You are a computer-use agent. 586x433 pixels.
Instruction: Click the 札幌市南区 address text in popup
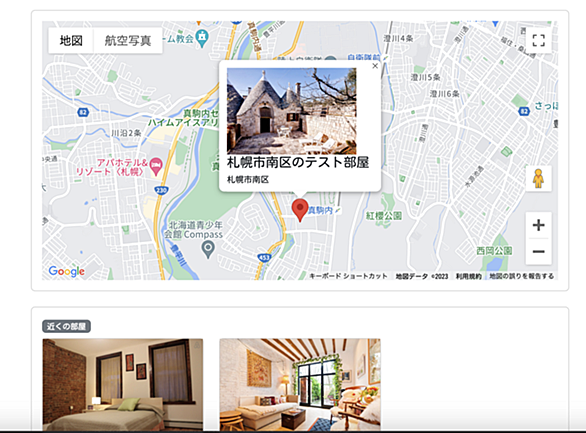click(248, 180)
